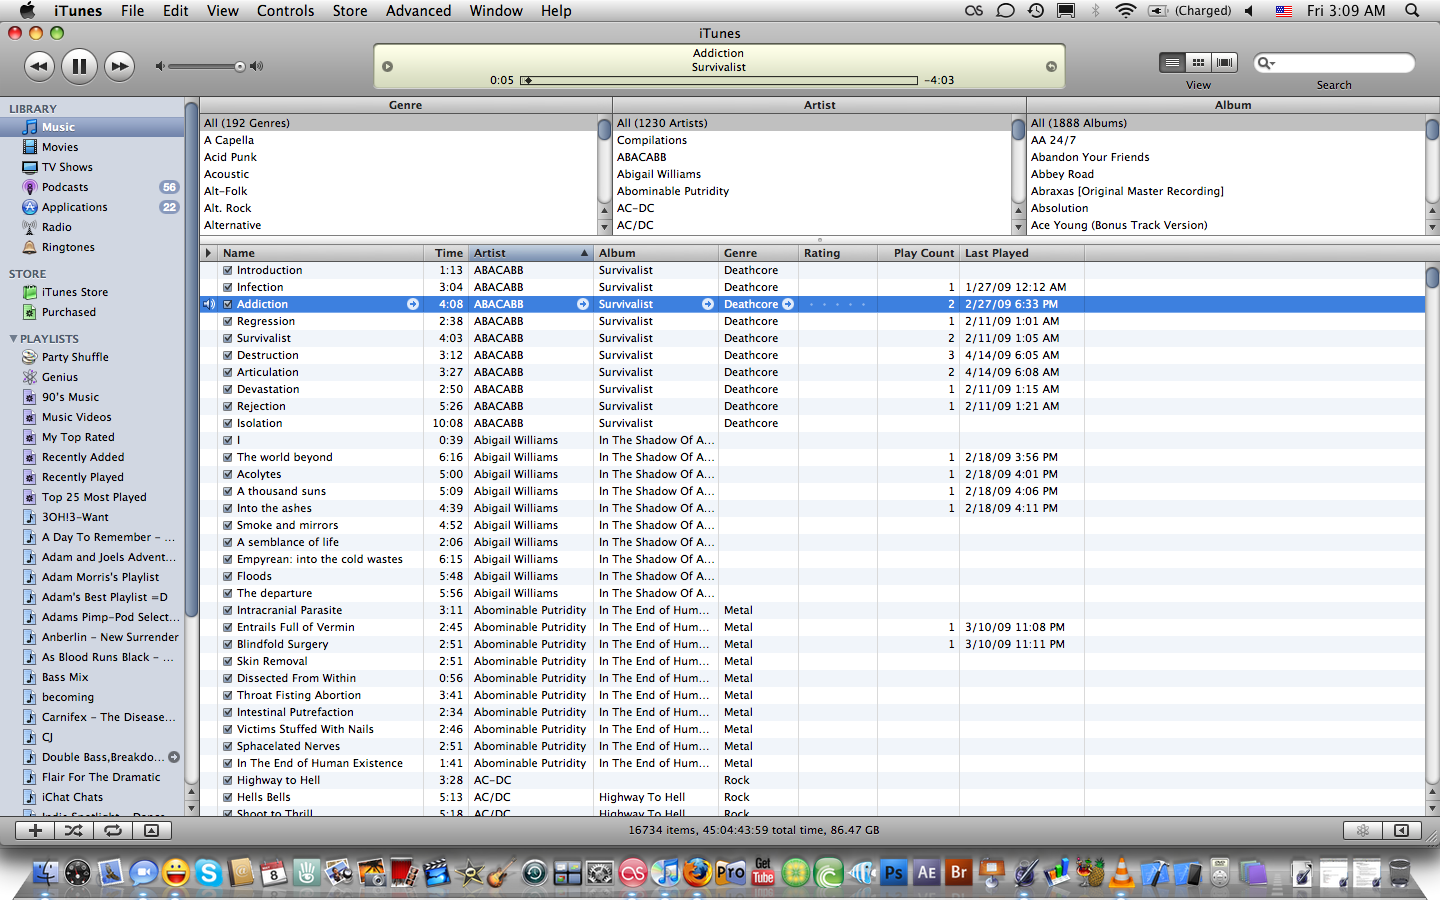The image size is (1440, 900).
Task: Launch Photoshop from the Dock
Action: (x=893, y=872)
